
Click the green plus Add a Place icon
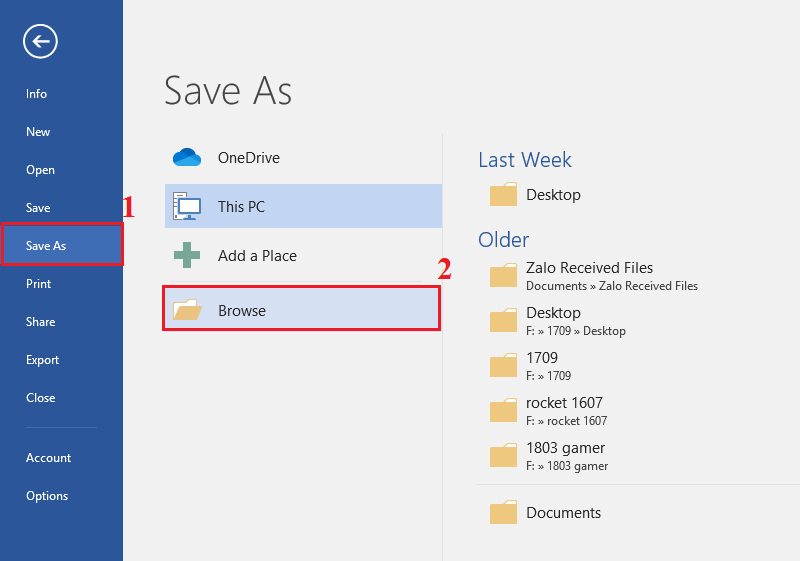(x=187, y=256)
